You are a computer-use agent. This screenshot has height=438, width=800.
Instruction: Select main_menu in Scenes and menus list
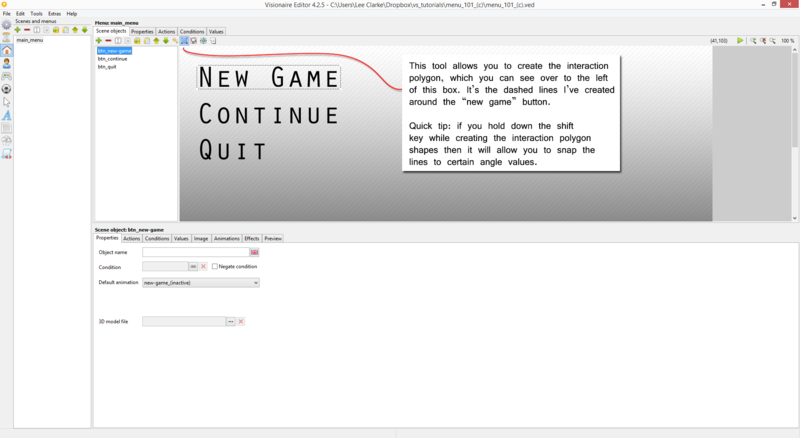(x=29, y=40)
